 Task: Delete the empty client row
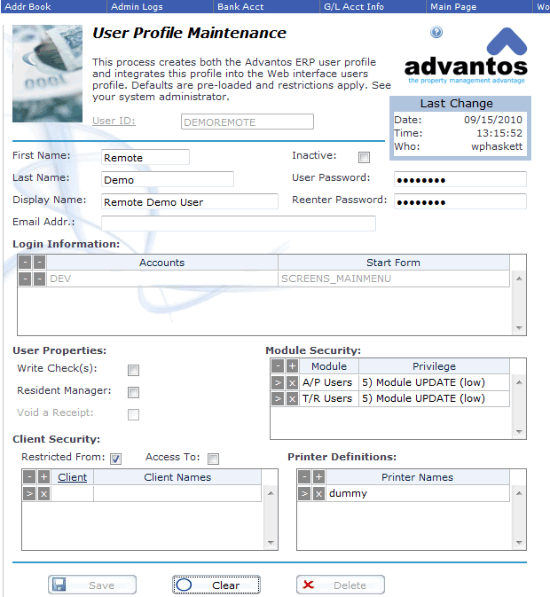pos(44,494)
